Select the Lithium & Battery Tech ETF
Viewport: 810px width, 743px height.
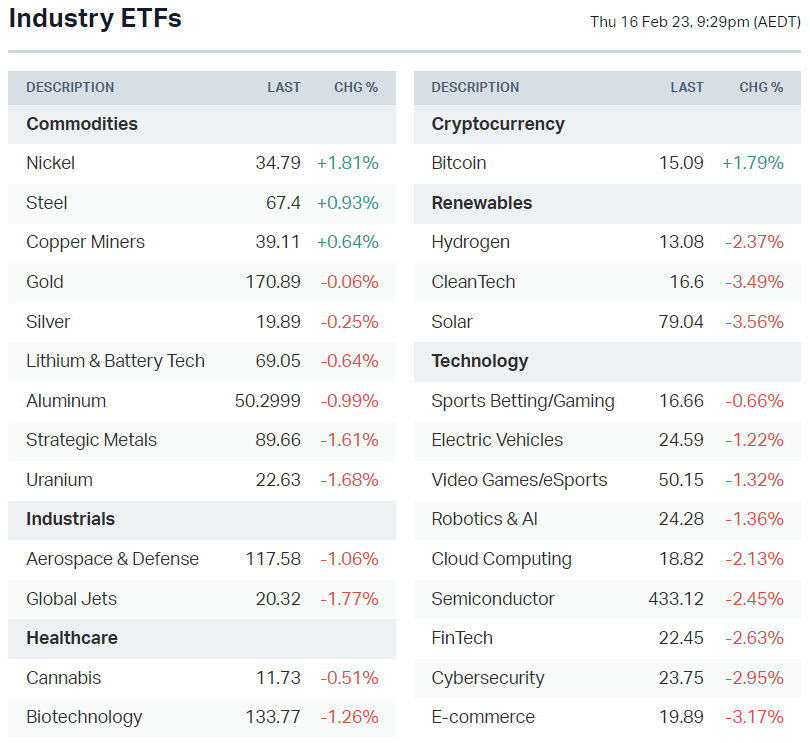(115, 361)
